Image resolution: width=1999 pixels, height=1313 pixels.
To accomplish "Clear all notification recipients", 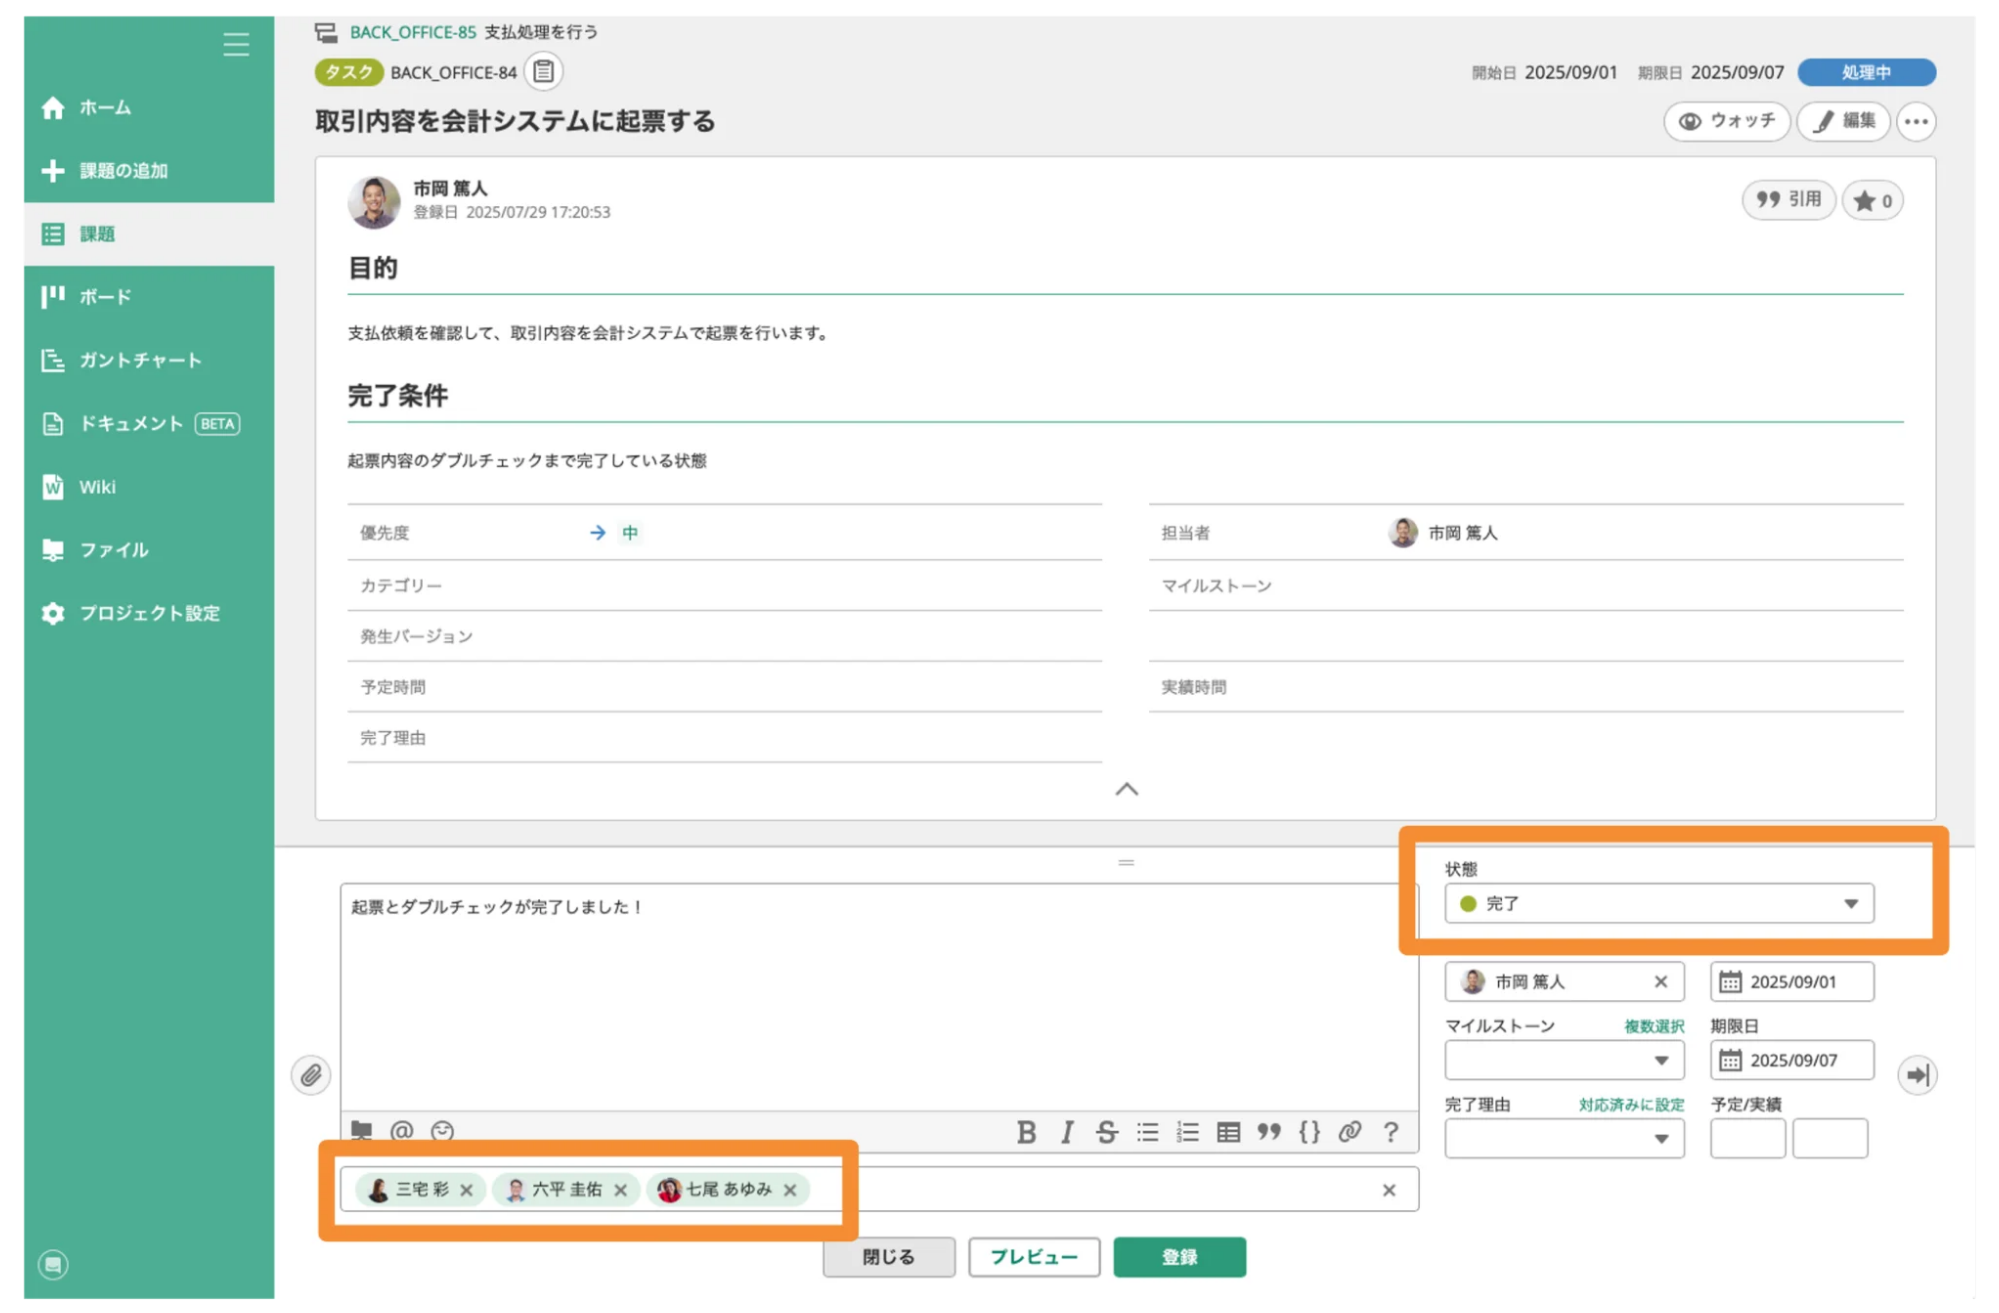I will pyautogui.click(x=1389, y=1190).
